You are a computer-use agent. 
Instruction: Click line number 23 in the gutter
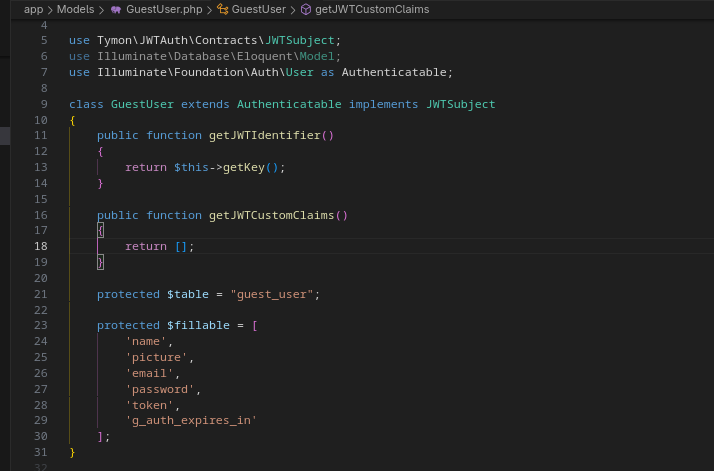(x=41, y=325)
